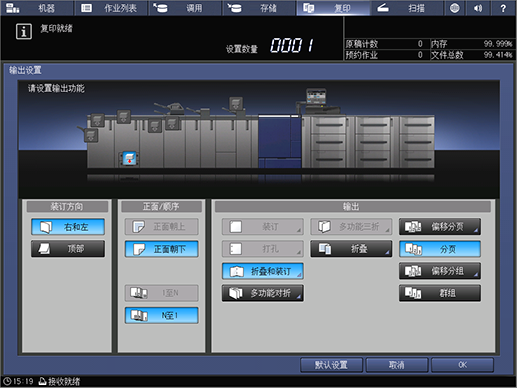Click the touch panel monitor on the machine illustration
This screenshot has width=517, height=388.
(316, 96)
